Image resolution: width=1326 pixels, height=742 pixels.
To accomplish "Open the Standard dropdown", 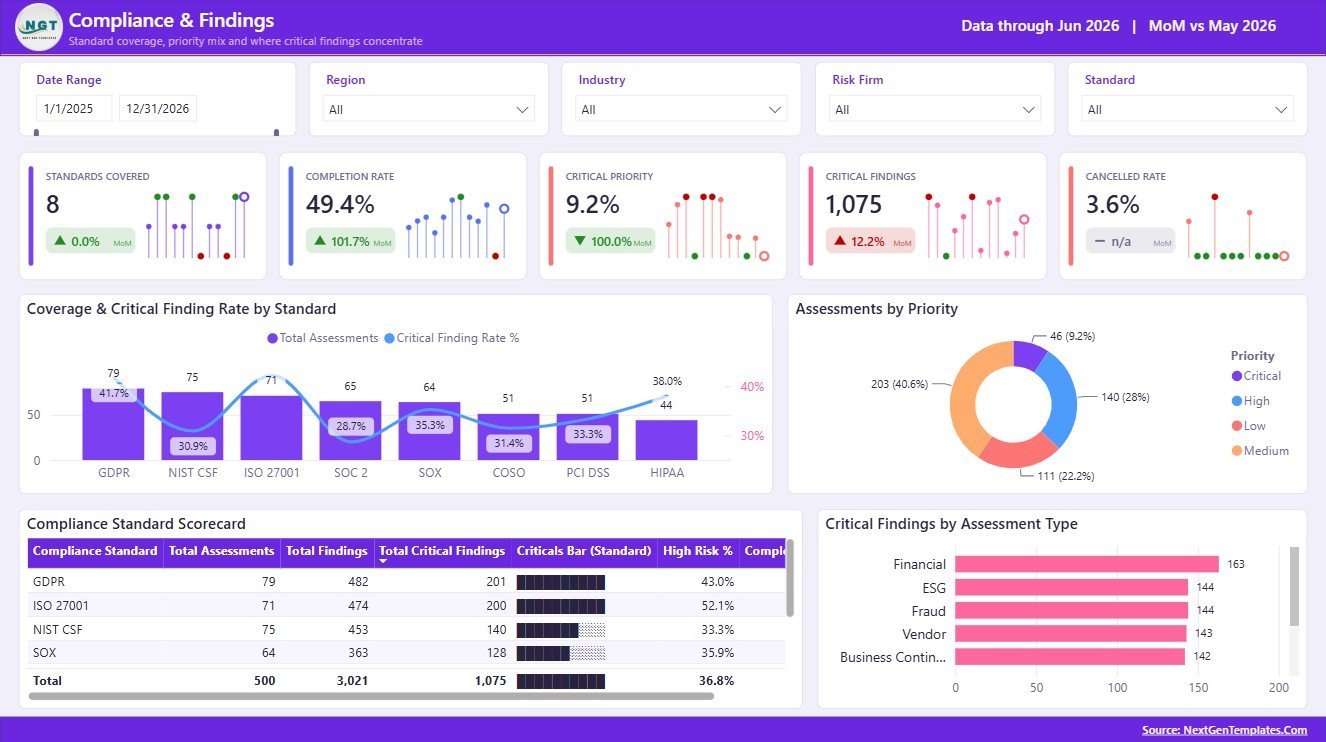I will pyautogui.click(x=1188, y=109).
